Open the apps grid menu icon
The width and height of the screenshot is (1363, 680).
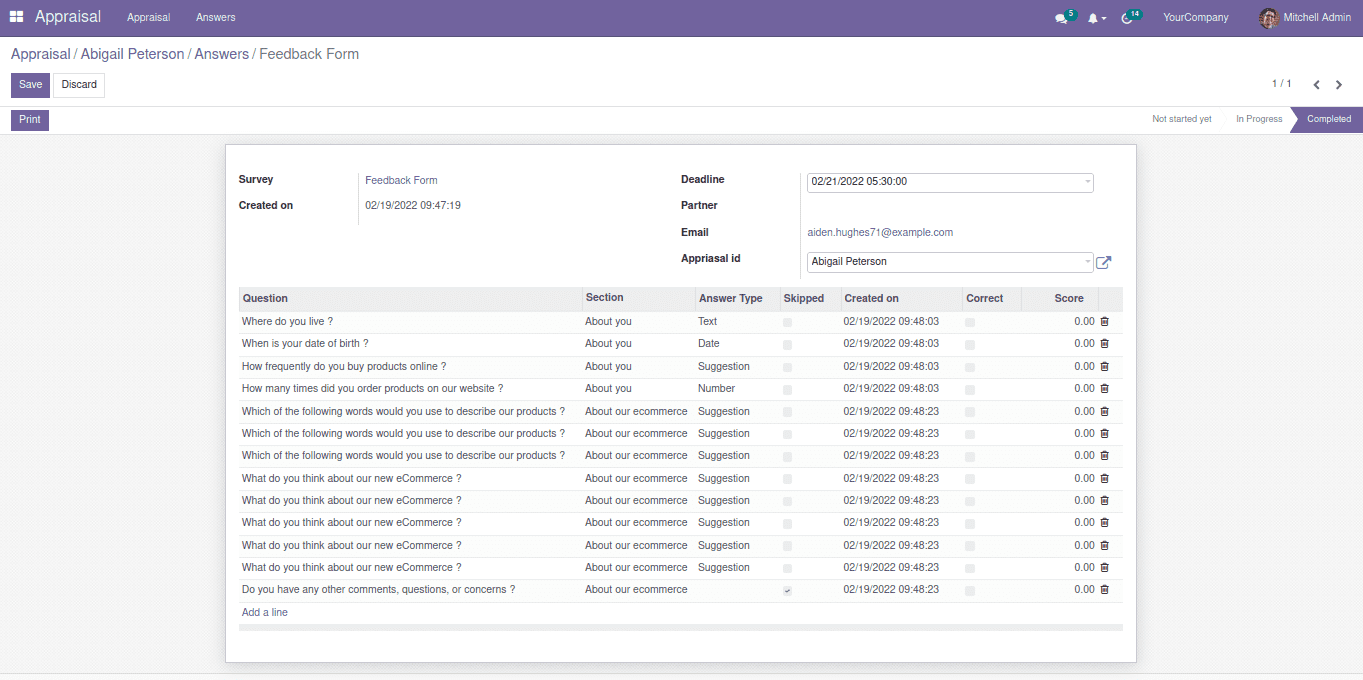pos(16,17)
